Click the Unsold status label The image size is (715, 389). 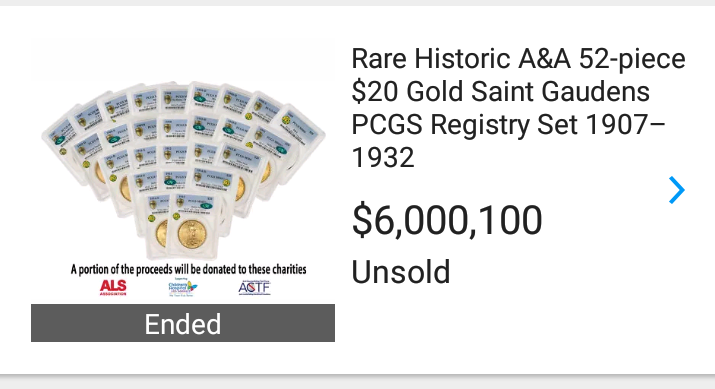click(401, 272)
